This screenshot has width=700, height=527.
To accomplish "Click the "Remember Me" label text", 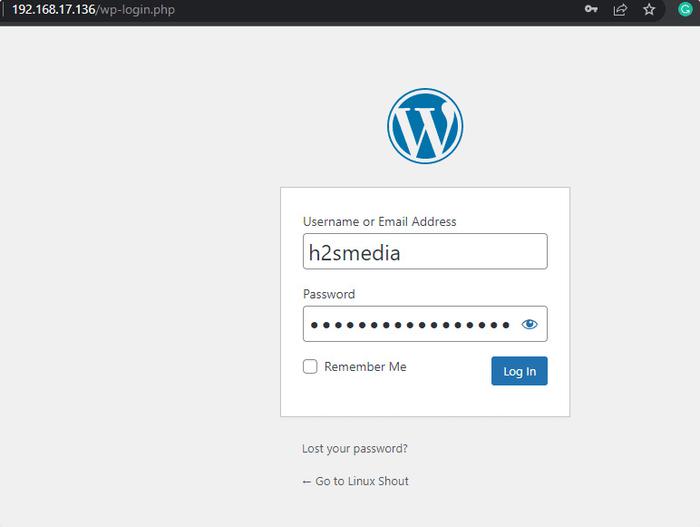I will (365, 367).
